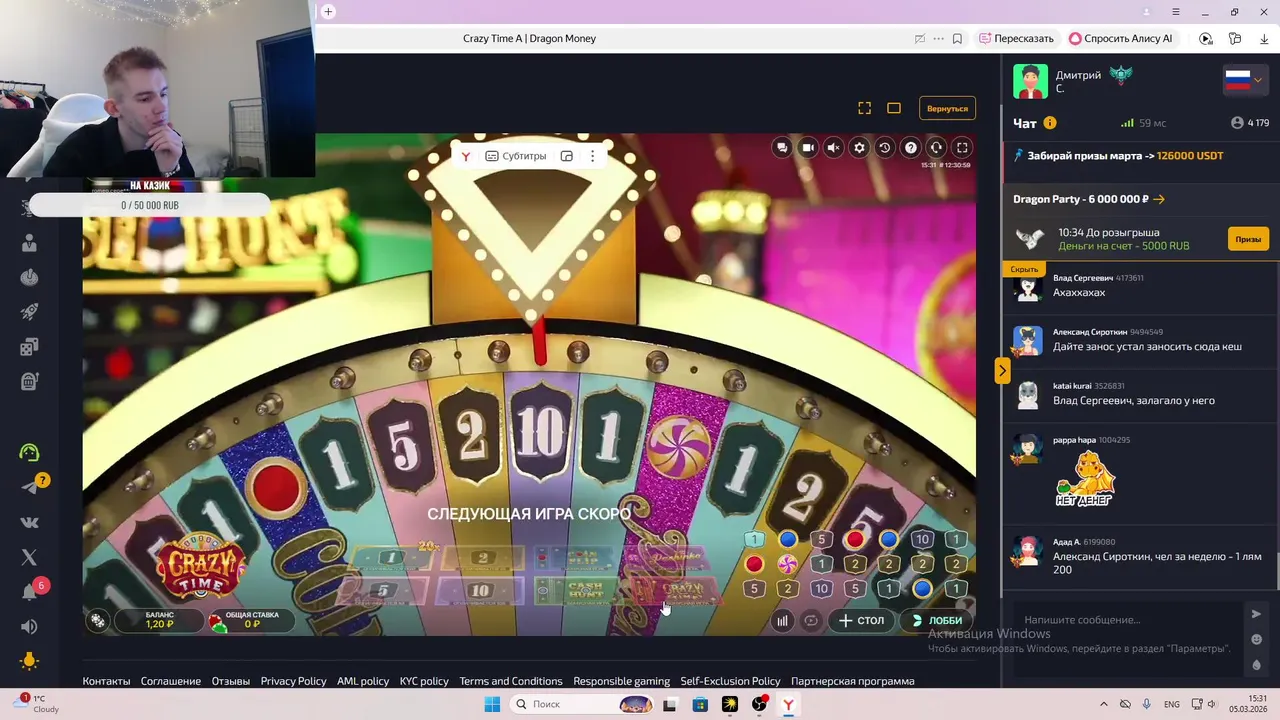1280x720 pixels.
Task: Open the game support headset icon
Action: coord(936,147)
